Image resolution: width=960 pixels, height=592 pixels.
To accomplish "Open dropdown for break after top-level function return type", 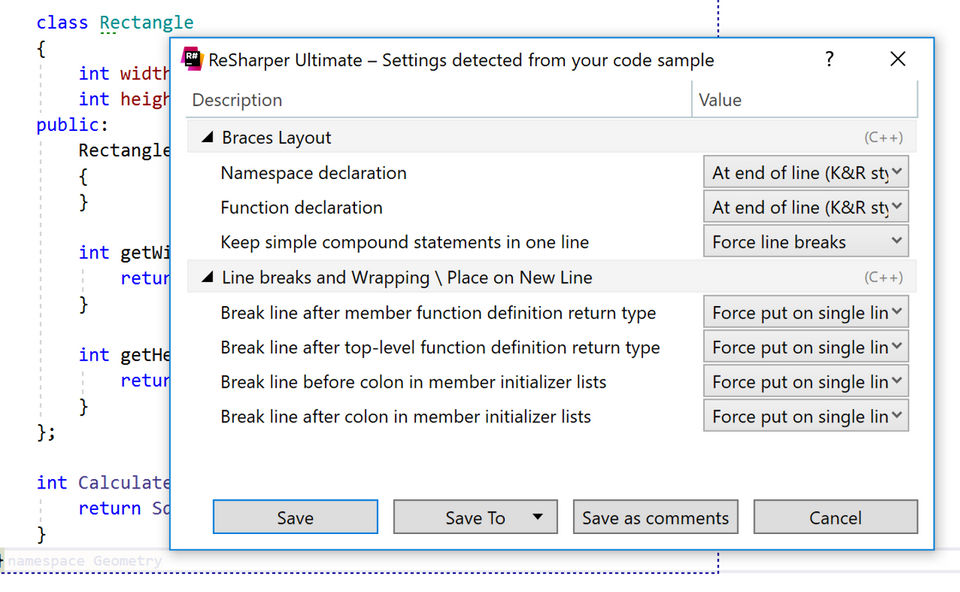I will click(806, 348).
